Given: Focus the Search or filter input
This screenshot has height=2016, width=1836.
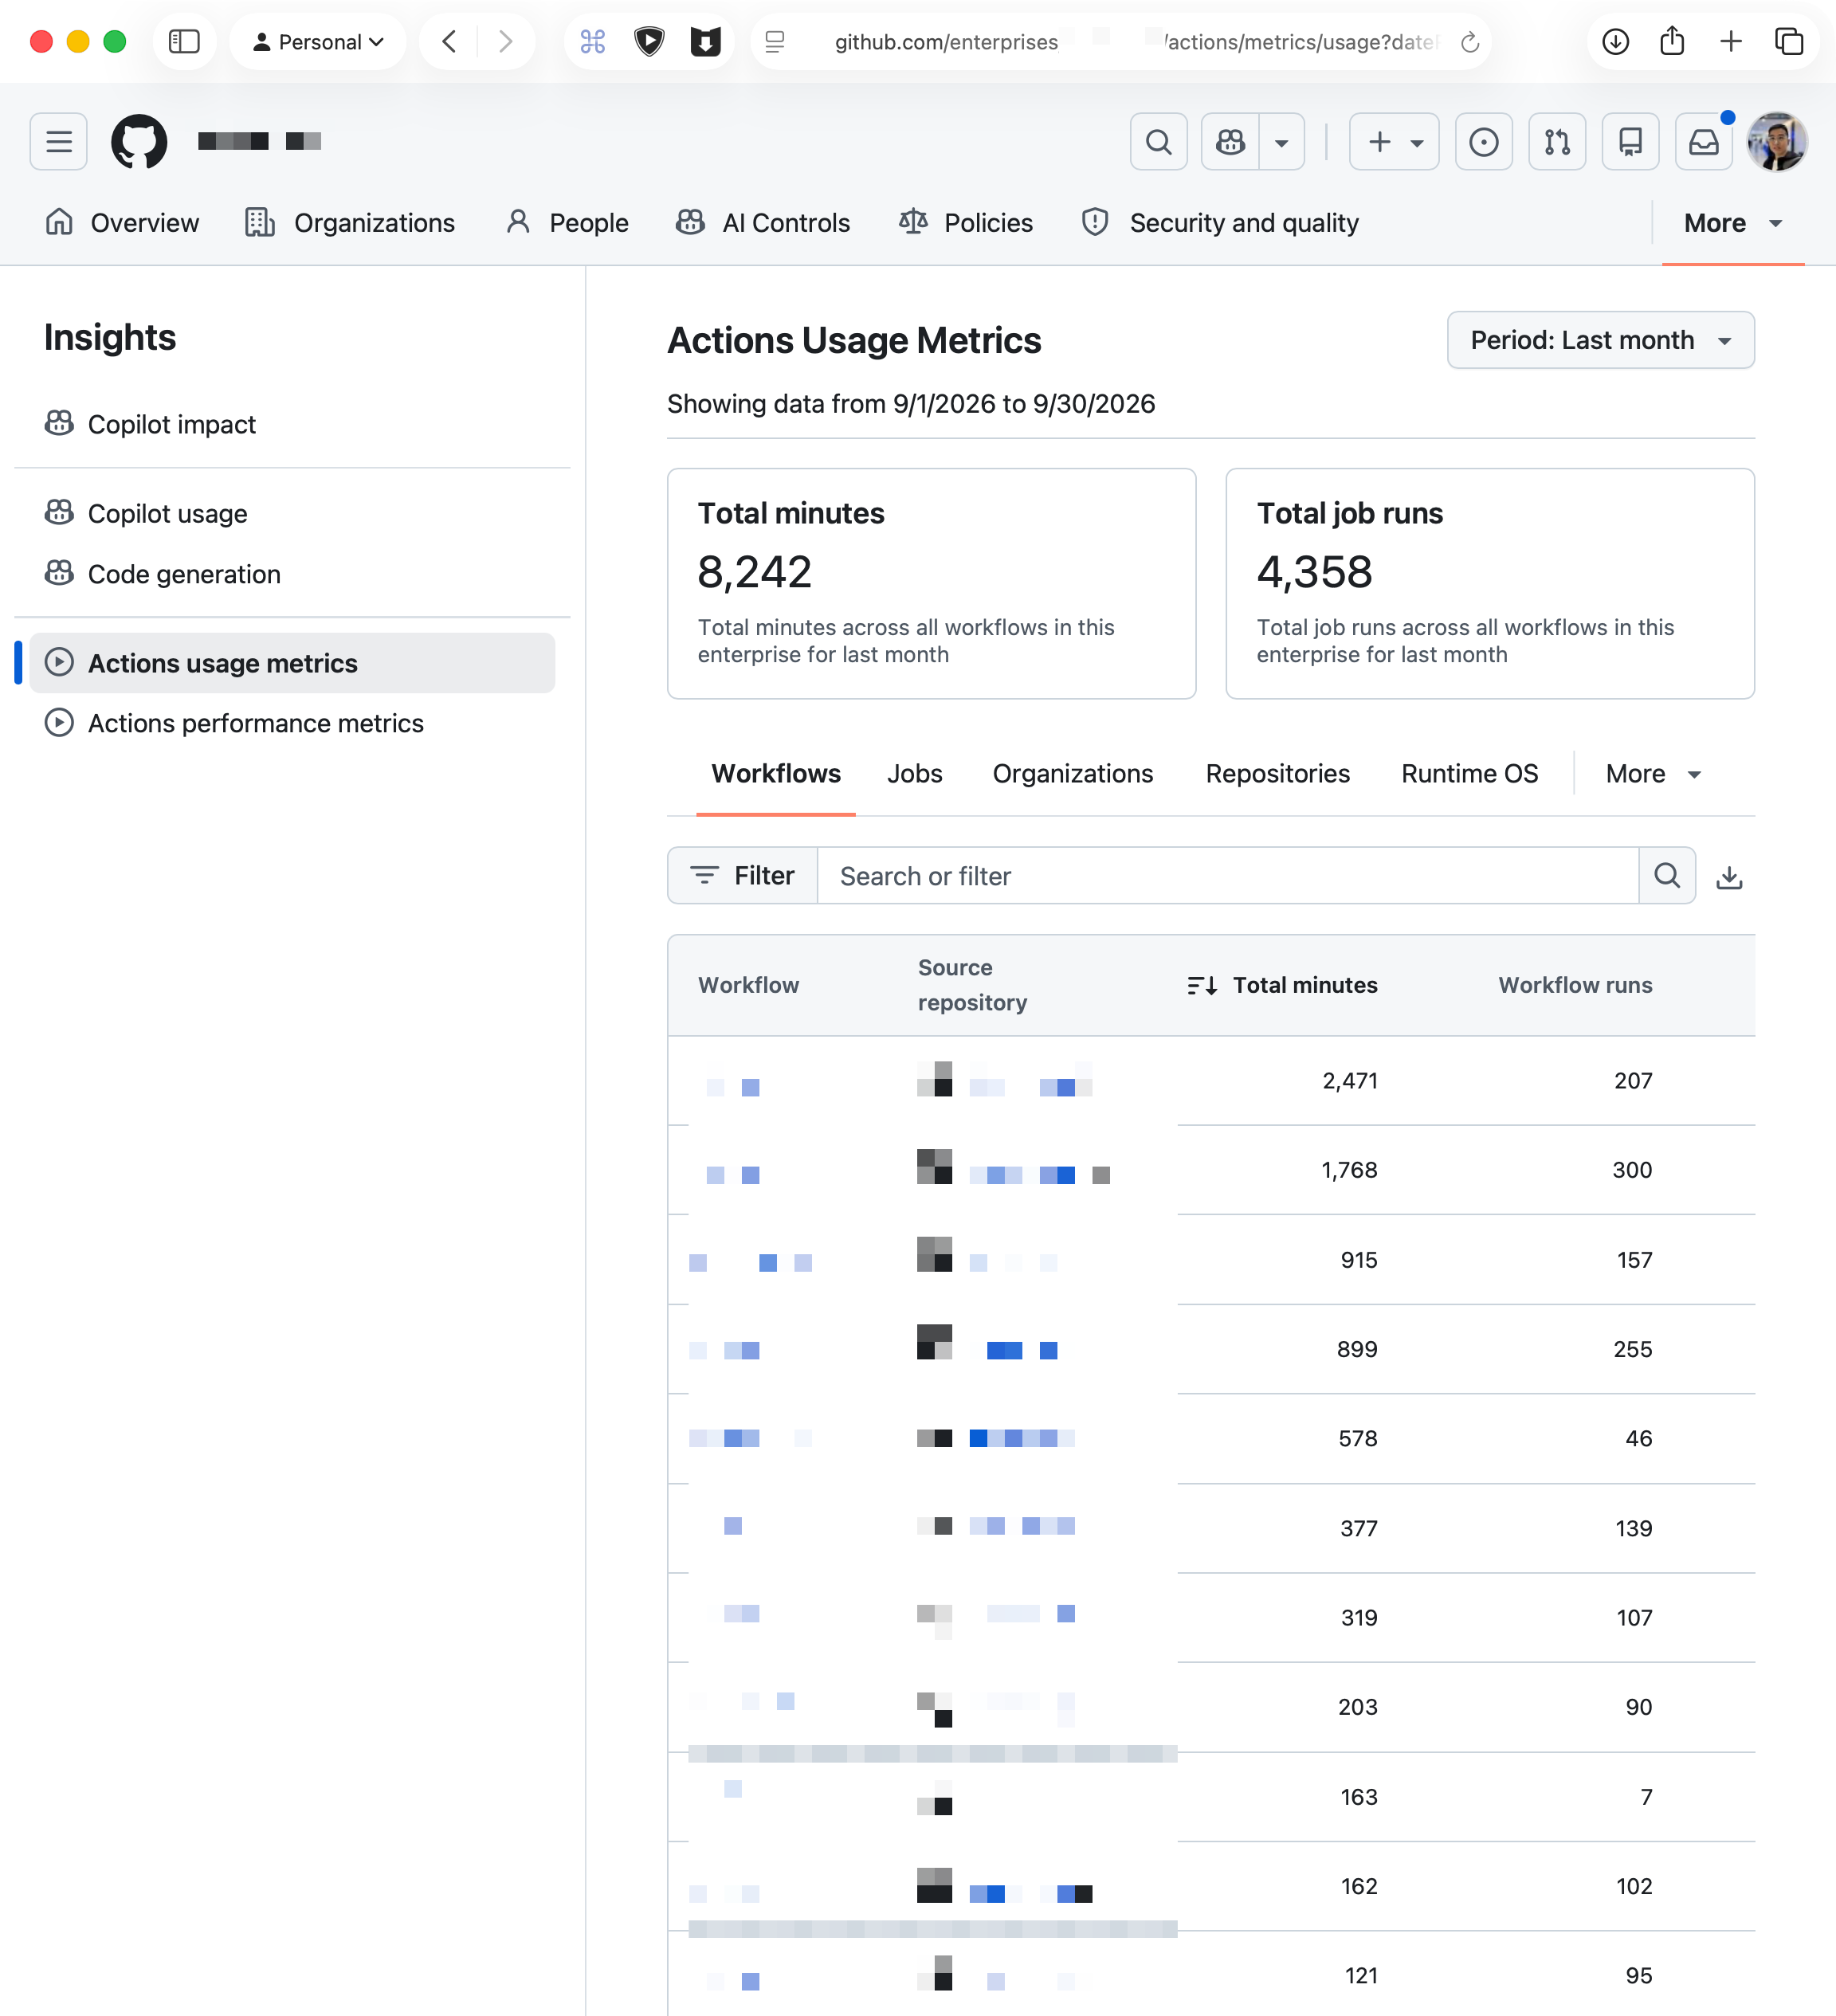Looking at the screenshot, I should pyautogui.click(x=1228, y=876).
